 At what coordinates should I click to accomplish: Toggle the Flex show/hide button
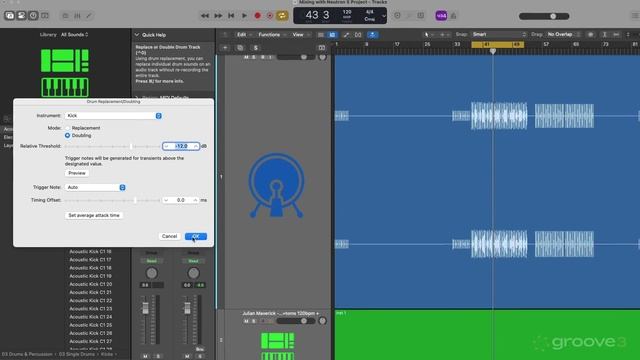[x=358, y=35]
